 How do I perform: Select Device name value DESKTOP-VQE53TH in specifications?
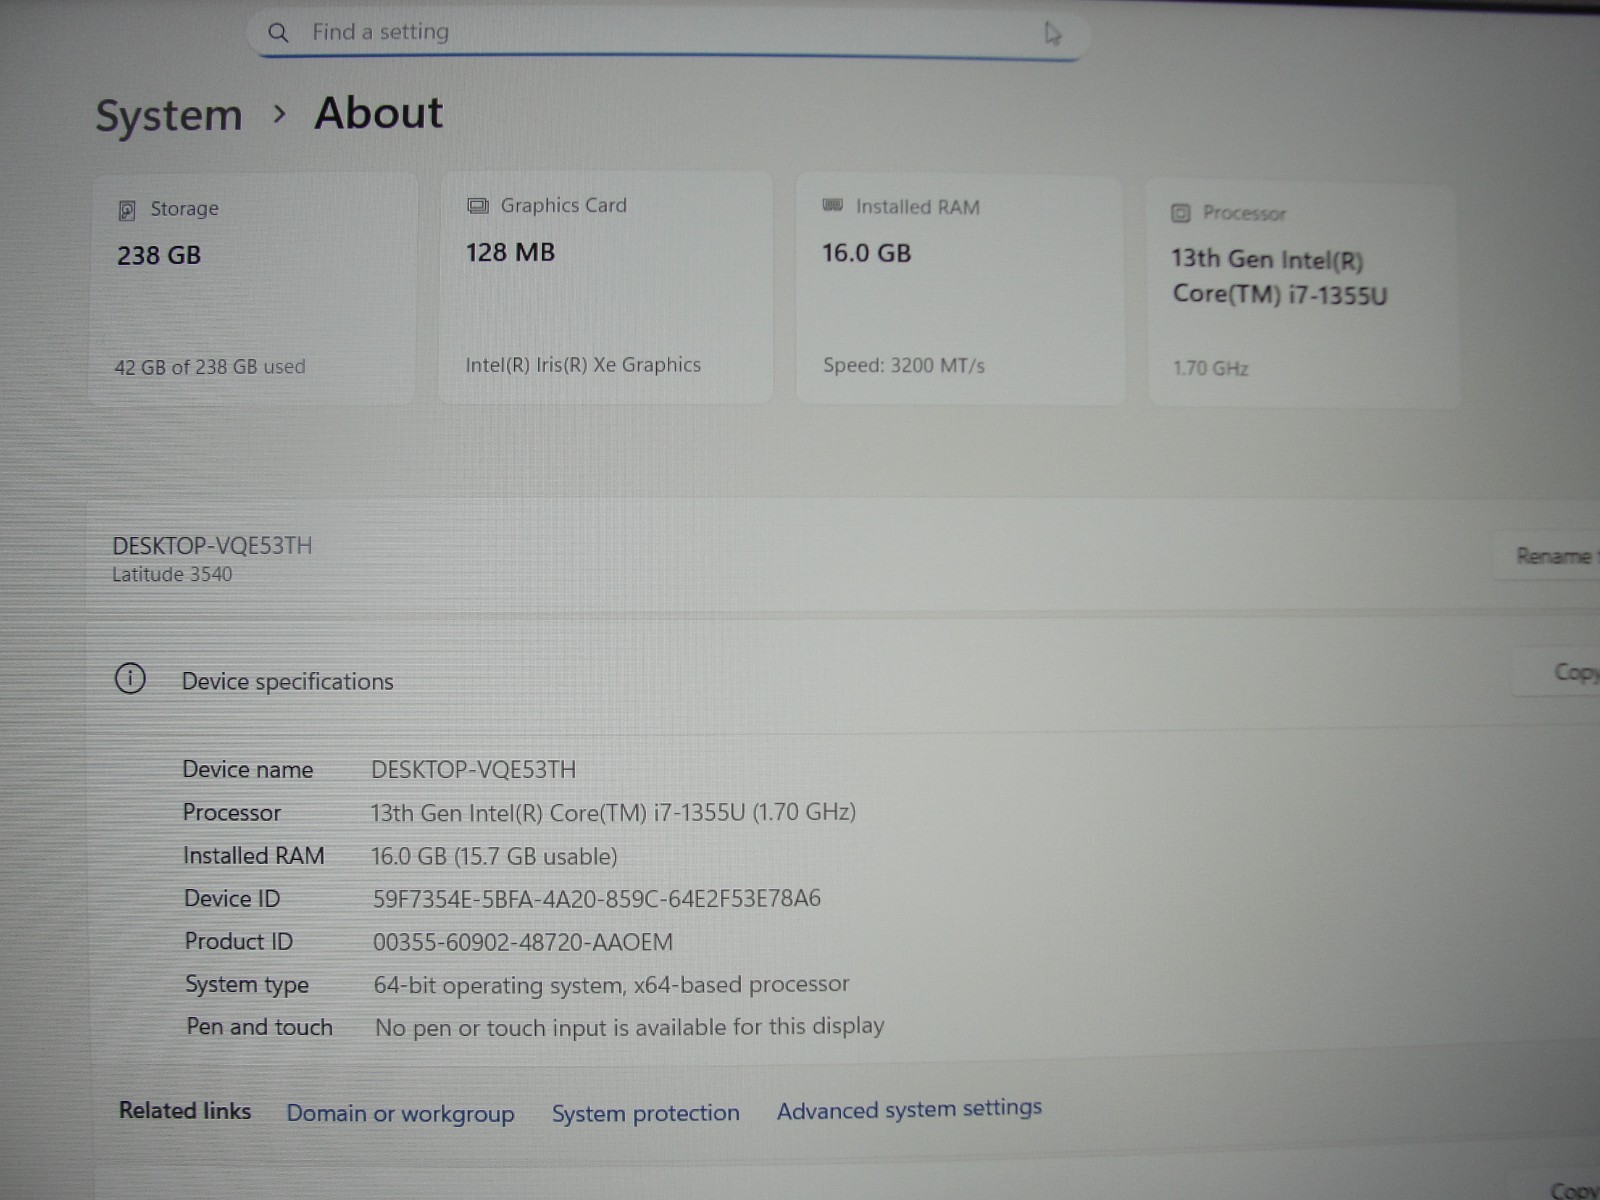[x=474, y=770]
